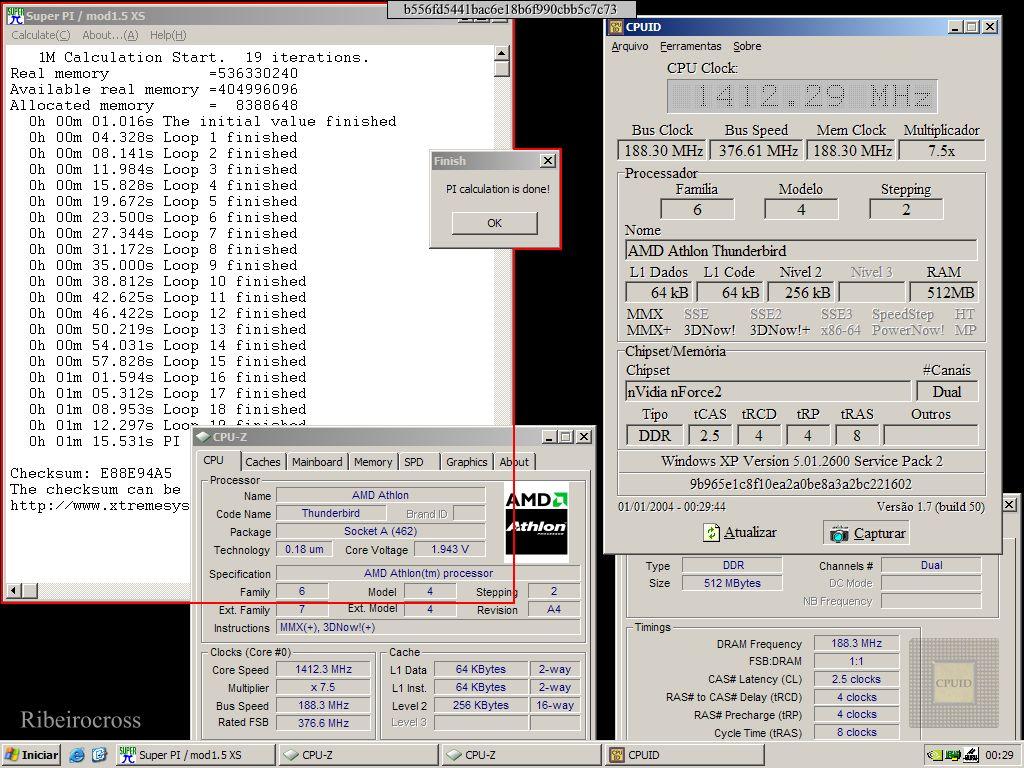Close the Finish dialog with X
The width and height of the screenshot is (1024, 768).
(x=548, y=161)
